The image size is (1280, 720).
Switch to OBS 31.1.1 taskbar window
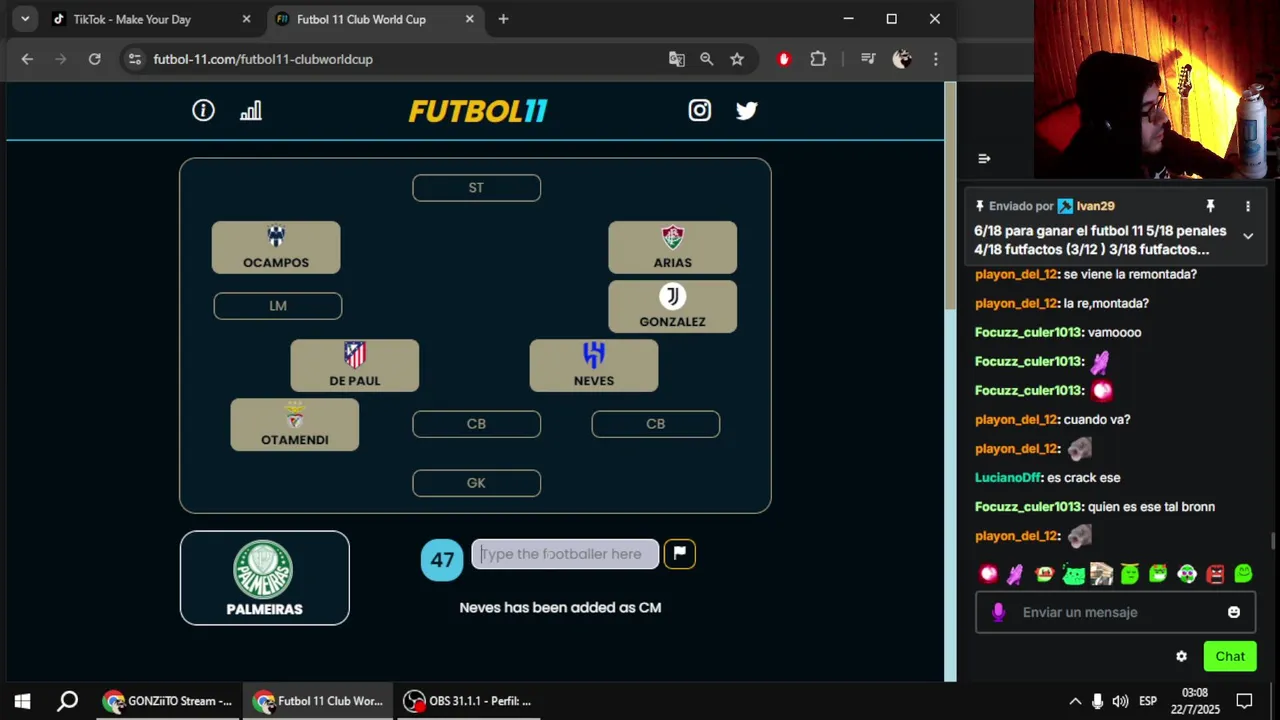pyautogui.click(x=467, y=701)
